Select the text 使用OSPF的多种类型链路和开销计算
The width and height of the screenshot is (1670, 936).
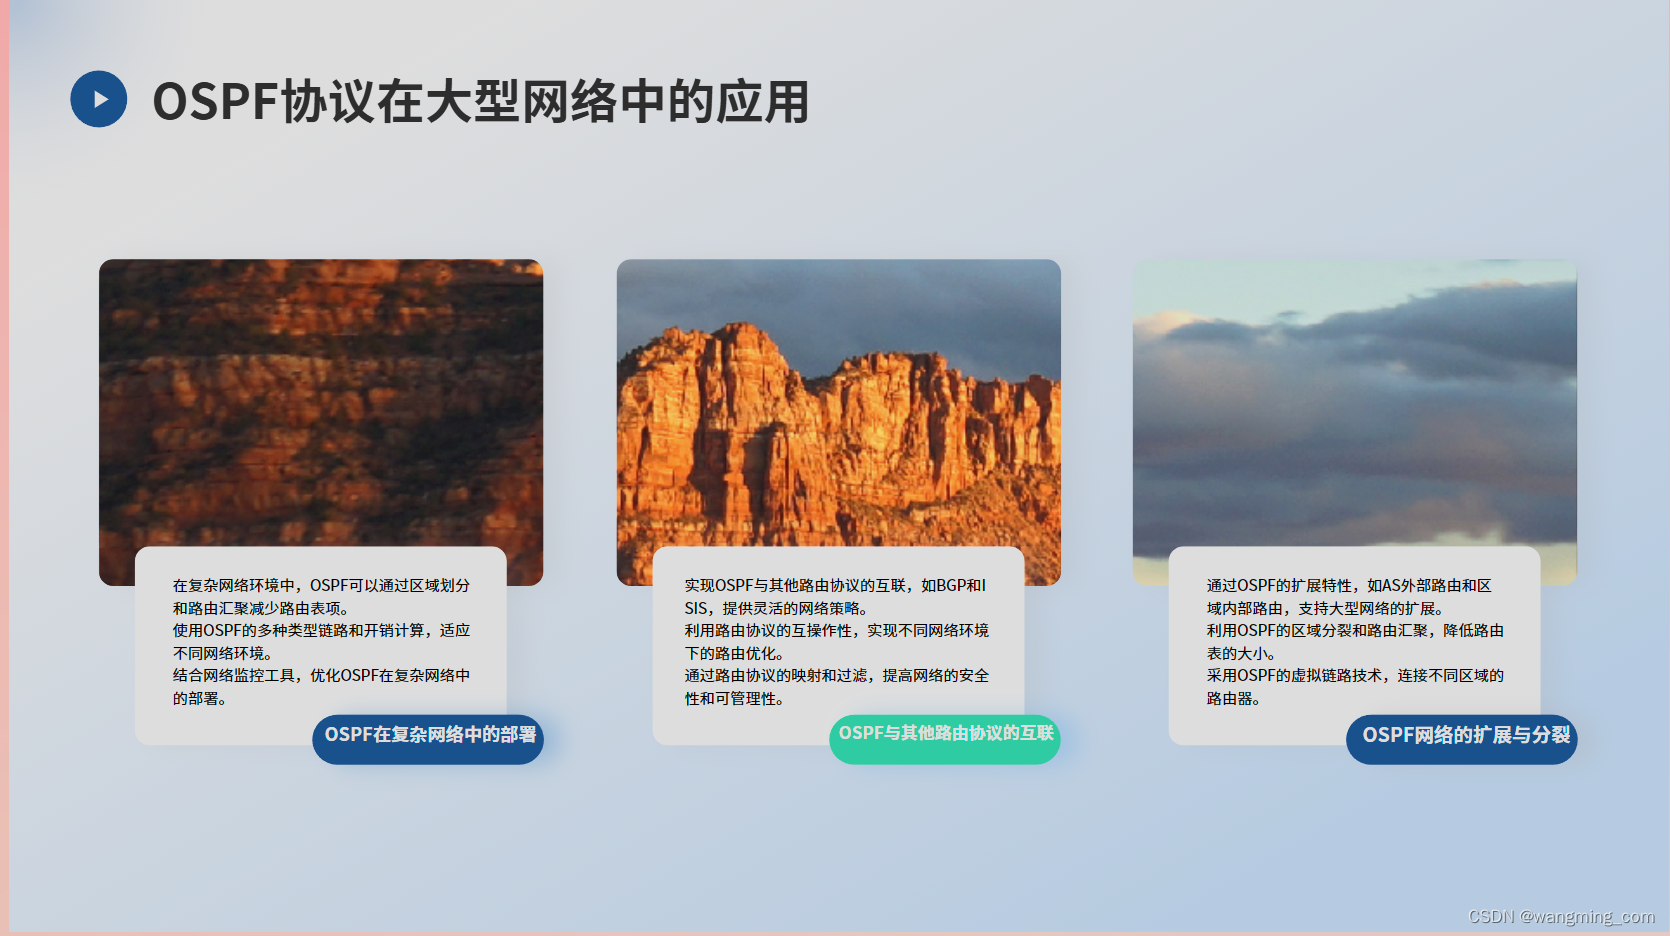(298, 631)
